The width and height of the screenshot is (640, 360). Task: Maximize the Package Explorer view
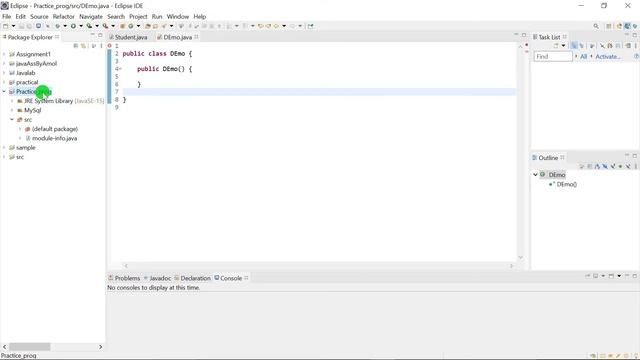[x=100, y=35]
